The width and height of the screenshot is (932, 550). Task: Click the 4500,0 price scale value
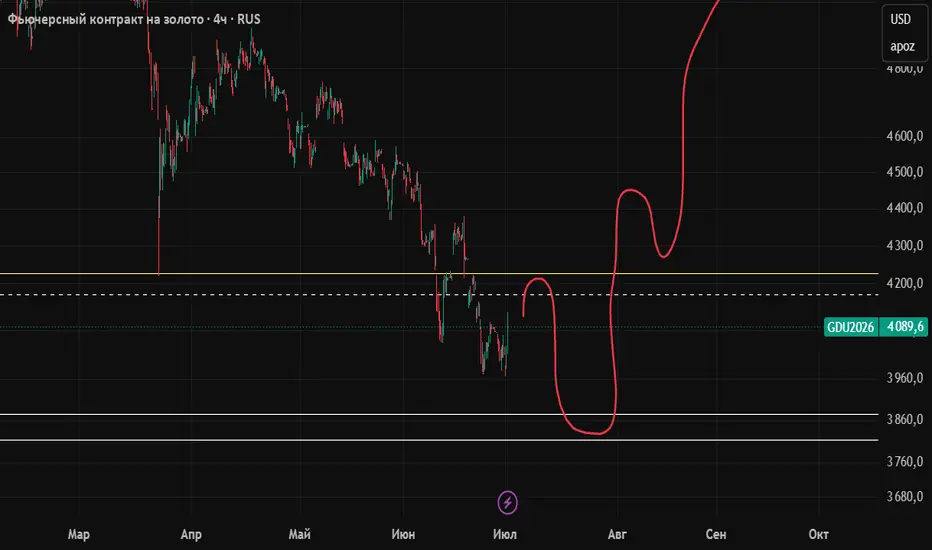click(905, 172)
